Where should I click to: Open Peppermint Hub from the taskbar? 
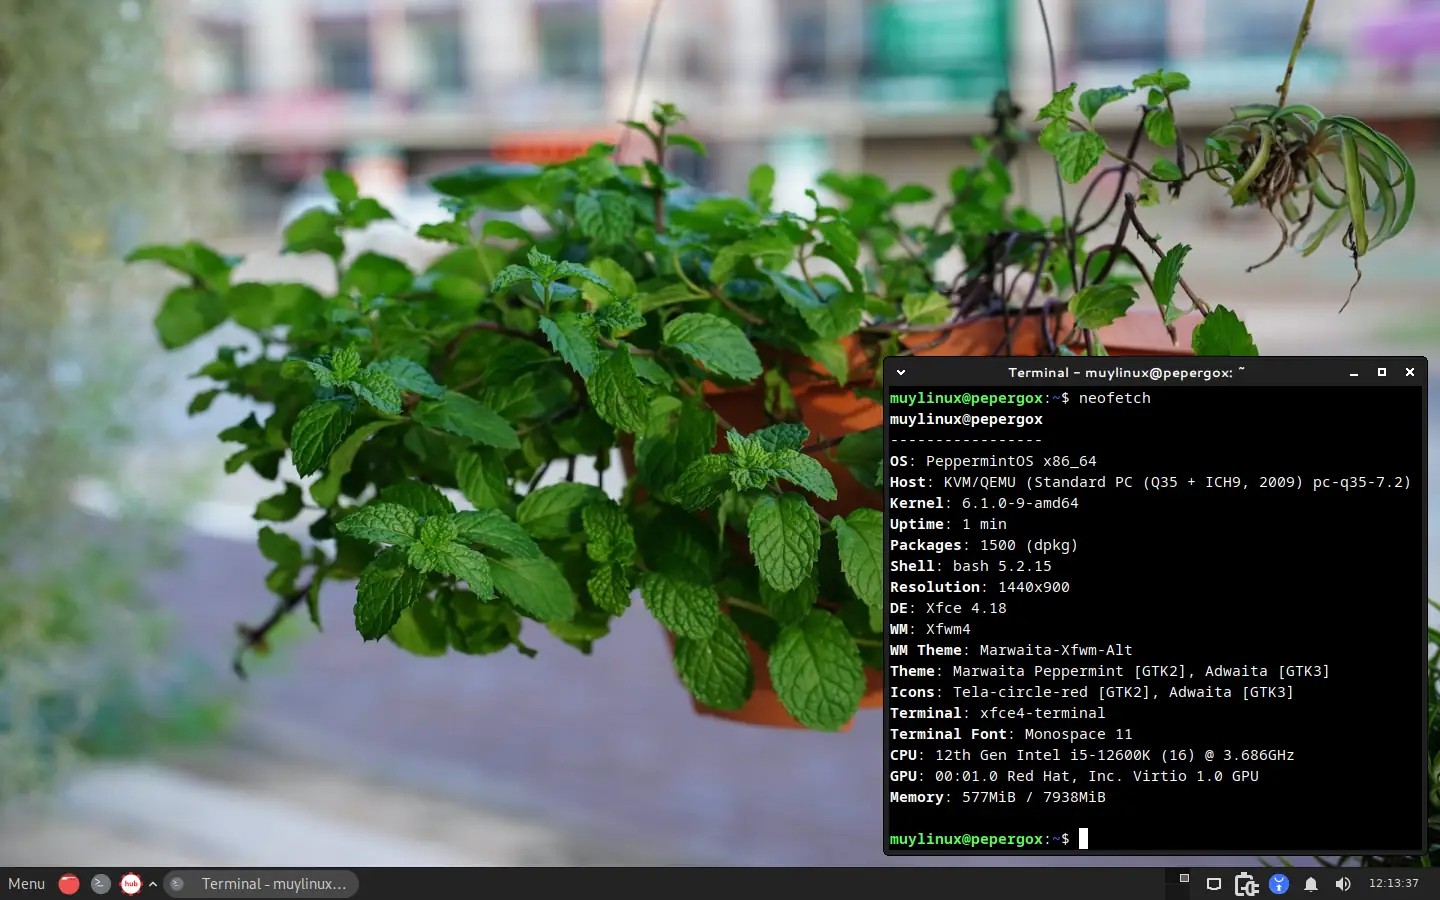[x=131, y=884]
